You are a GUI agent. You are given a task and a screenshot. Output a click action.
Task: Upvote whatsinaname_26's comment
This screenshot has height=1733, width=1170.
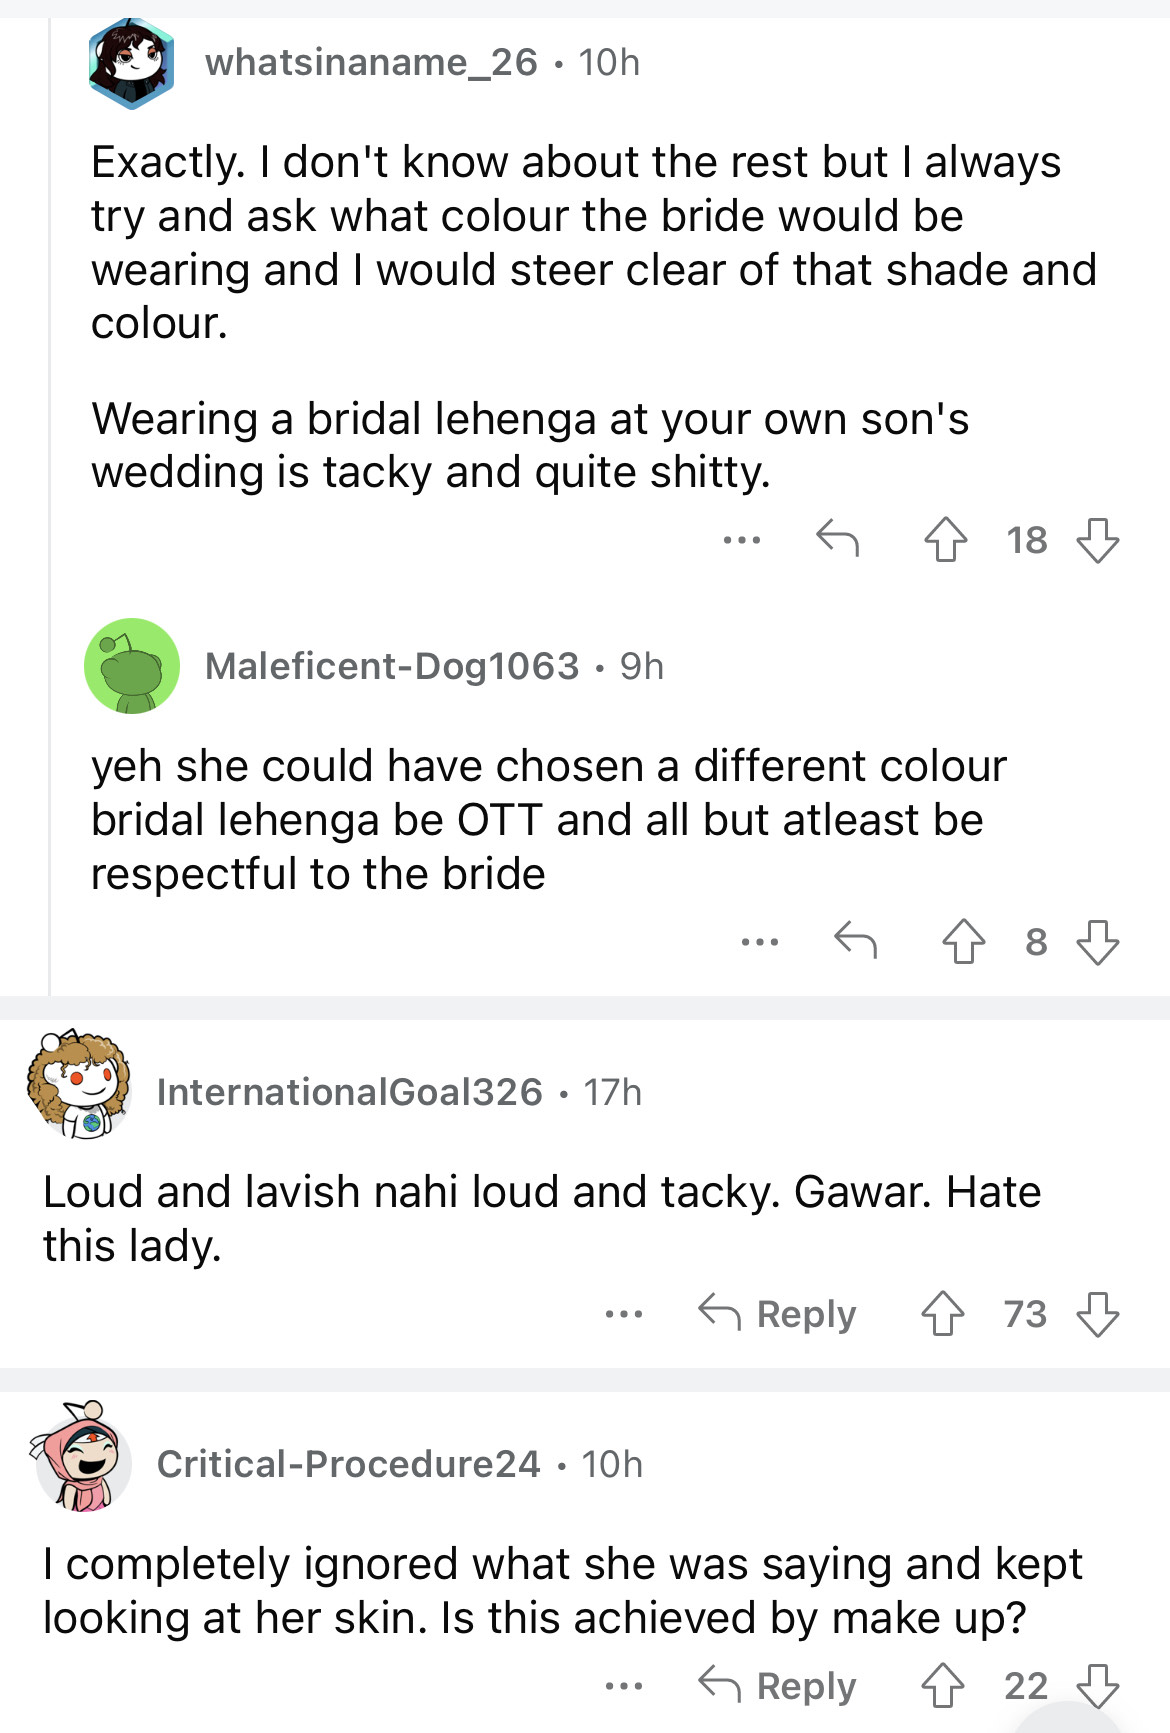[x=945, y=541]
